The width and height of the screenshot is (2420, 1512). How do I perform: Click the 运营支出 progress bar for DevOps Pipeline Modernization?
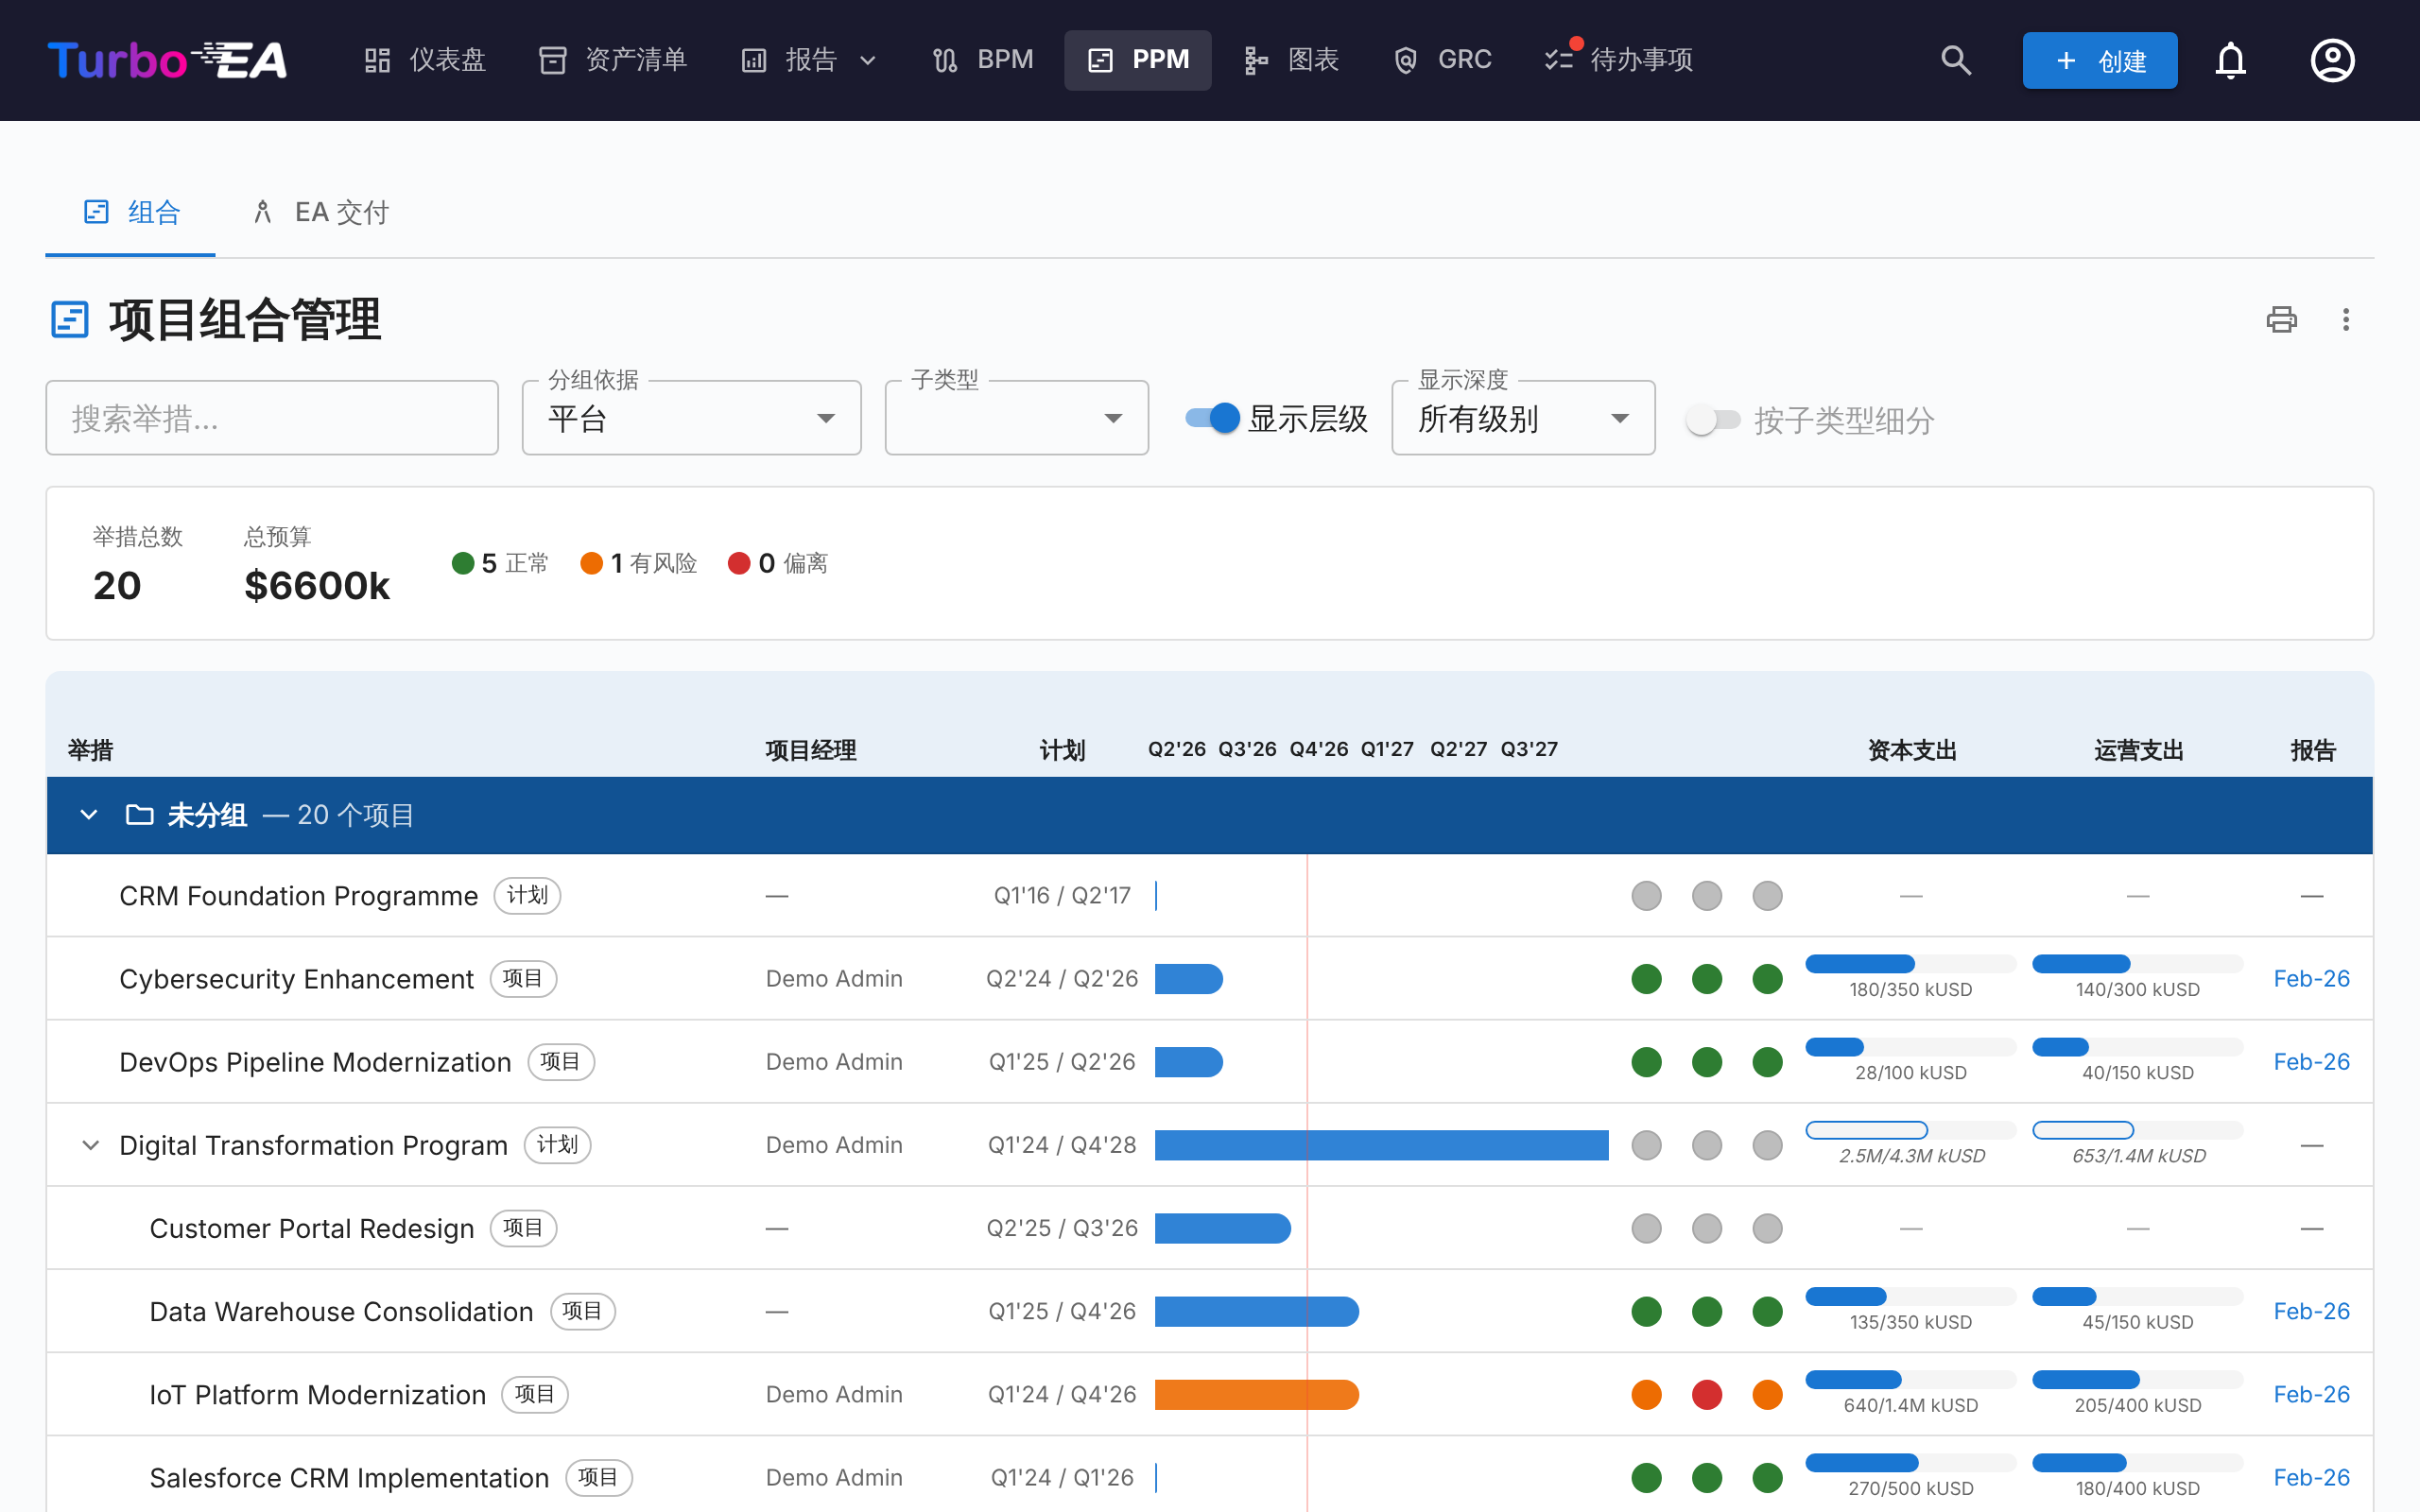(x=2137, y=1047)
